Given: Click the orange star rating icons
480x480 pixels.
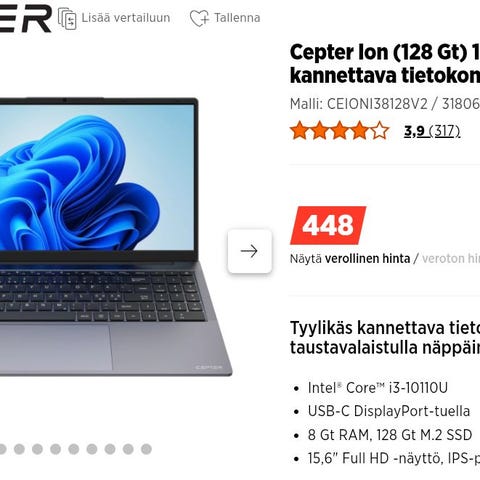Looking at the screenshot, I should (339, 130).
